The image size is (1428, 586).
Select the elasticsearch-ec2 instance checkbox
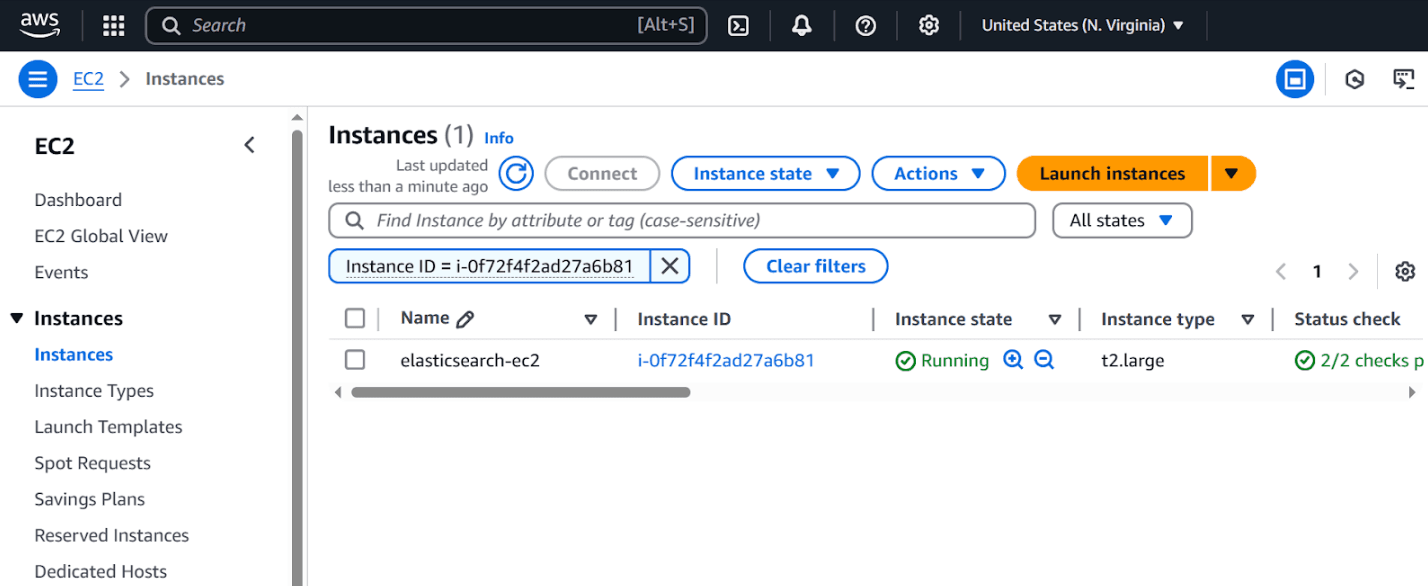pos(355,360)
